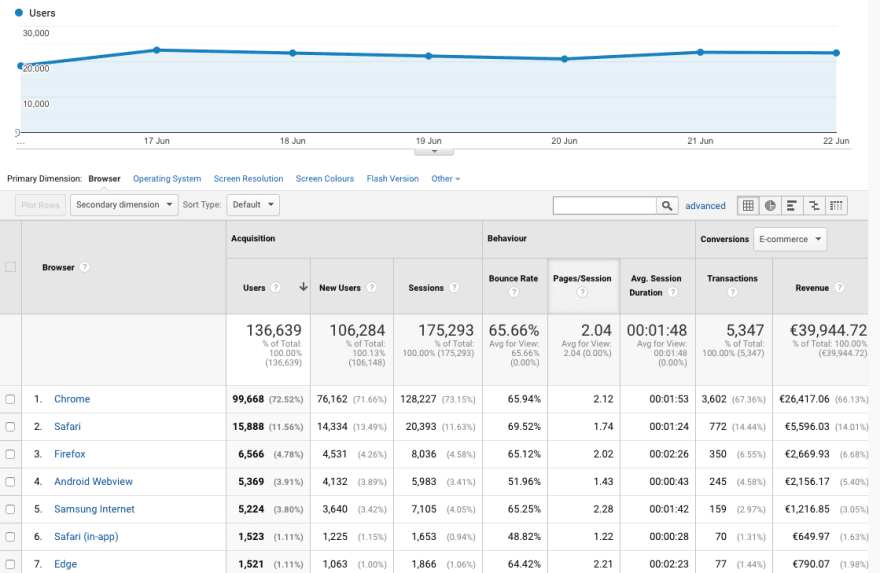This screenshot has width=880, height=573.
Task: Tick the checkbox for Android Webview row
Action: [10, 482]
